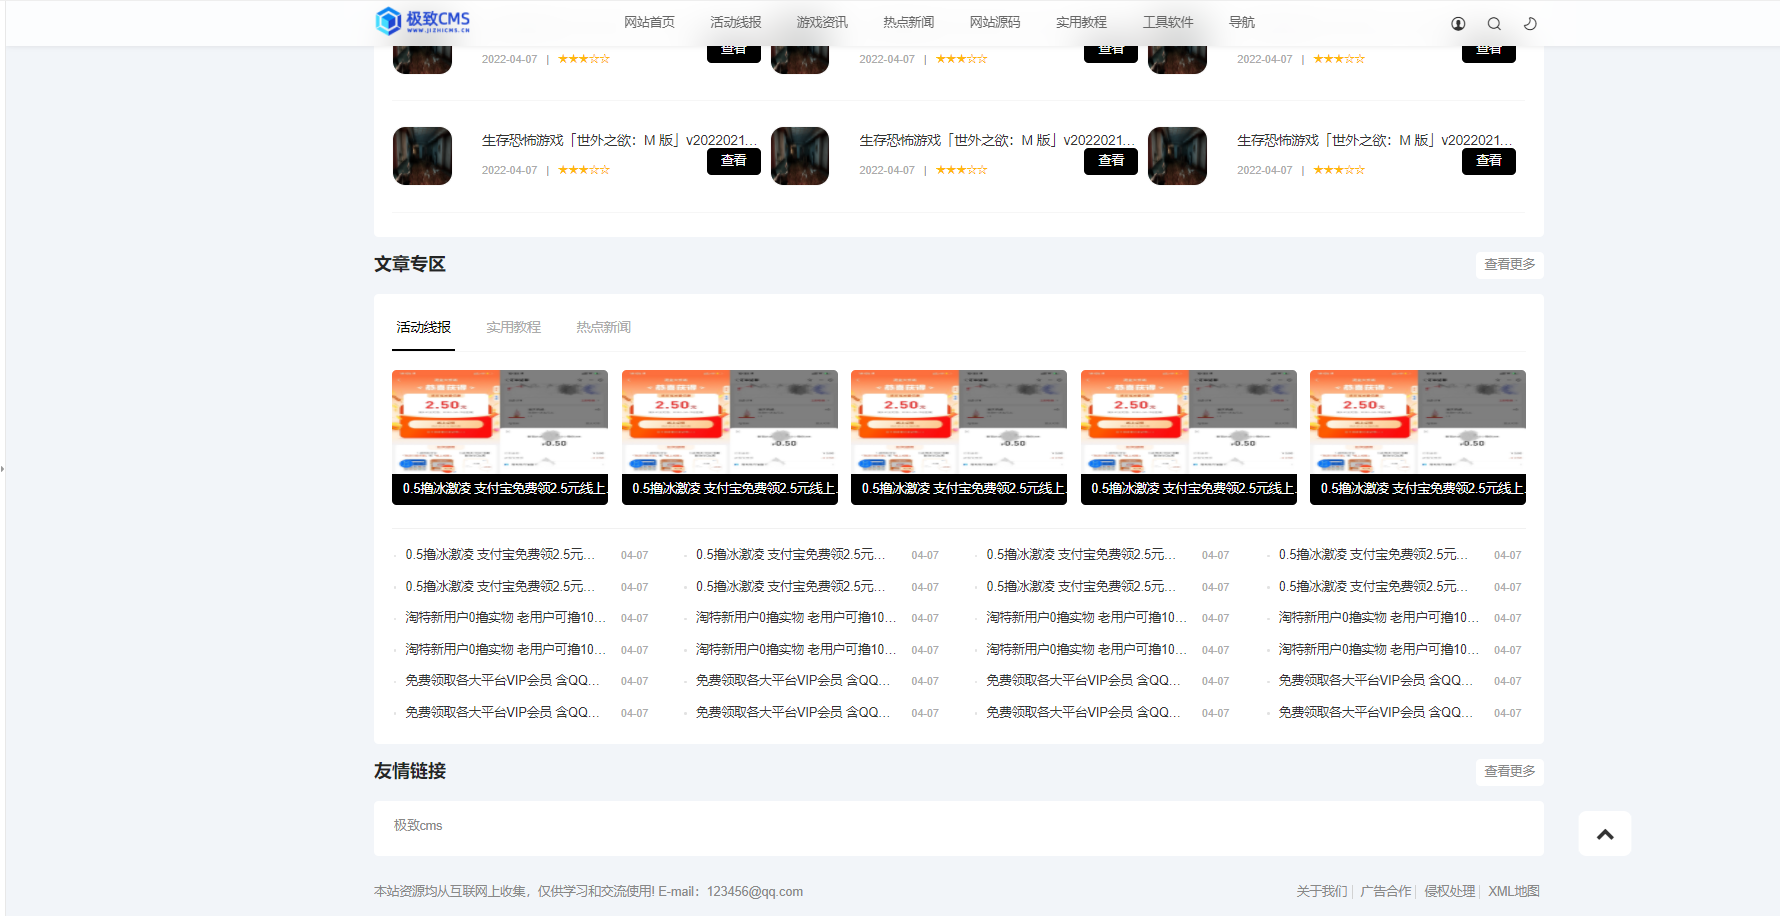The image size is (1780, 916).
Task: Click 查看更多 in the 友情链接 section
Action: coord(1508,771)
